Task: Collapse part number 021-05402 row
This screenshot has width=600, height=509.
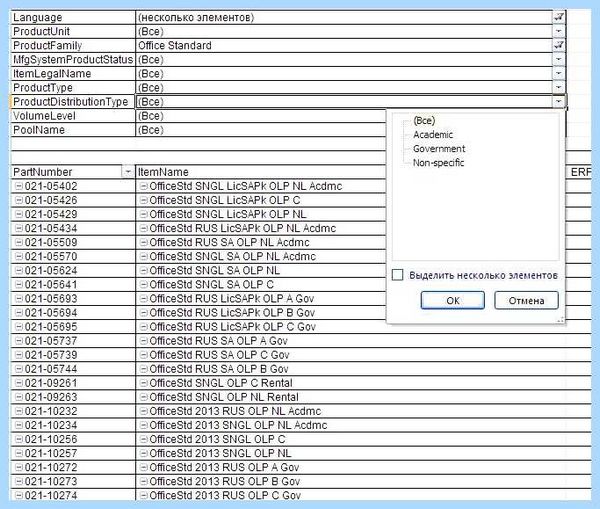Action: pyautogui.click(x=19, y=186)
